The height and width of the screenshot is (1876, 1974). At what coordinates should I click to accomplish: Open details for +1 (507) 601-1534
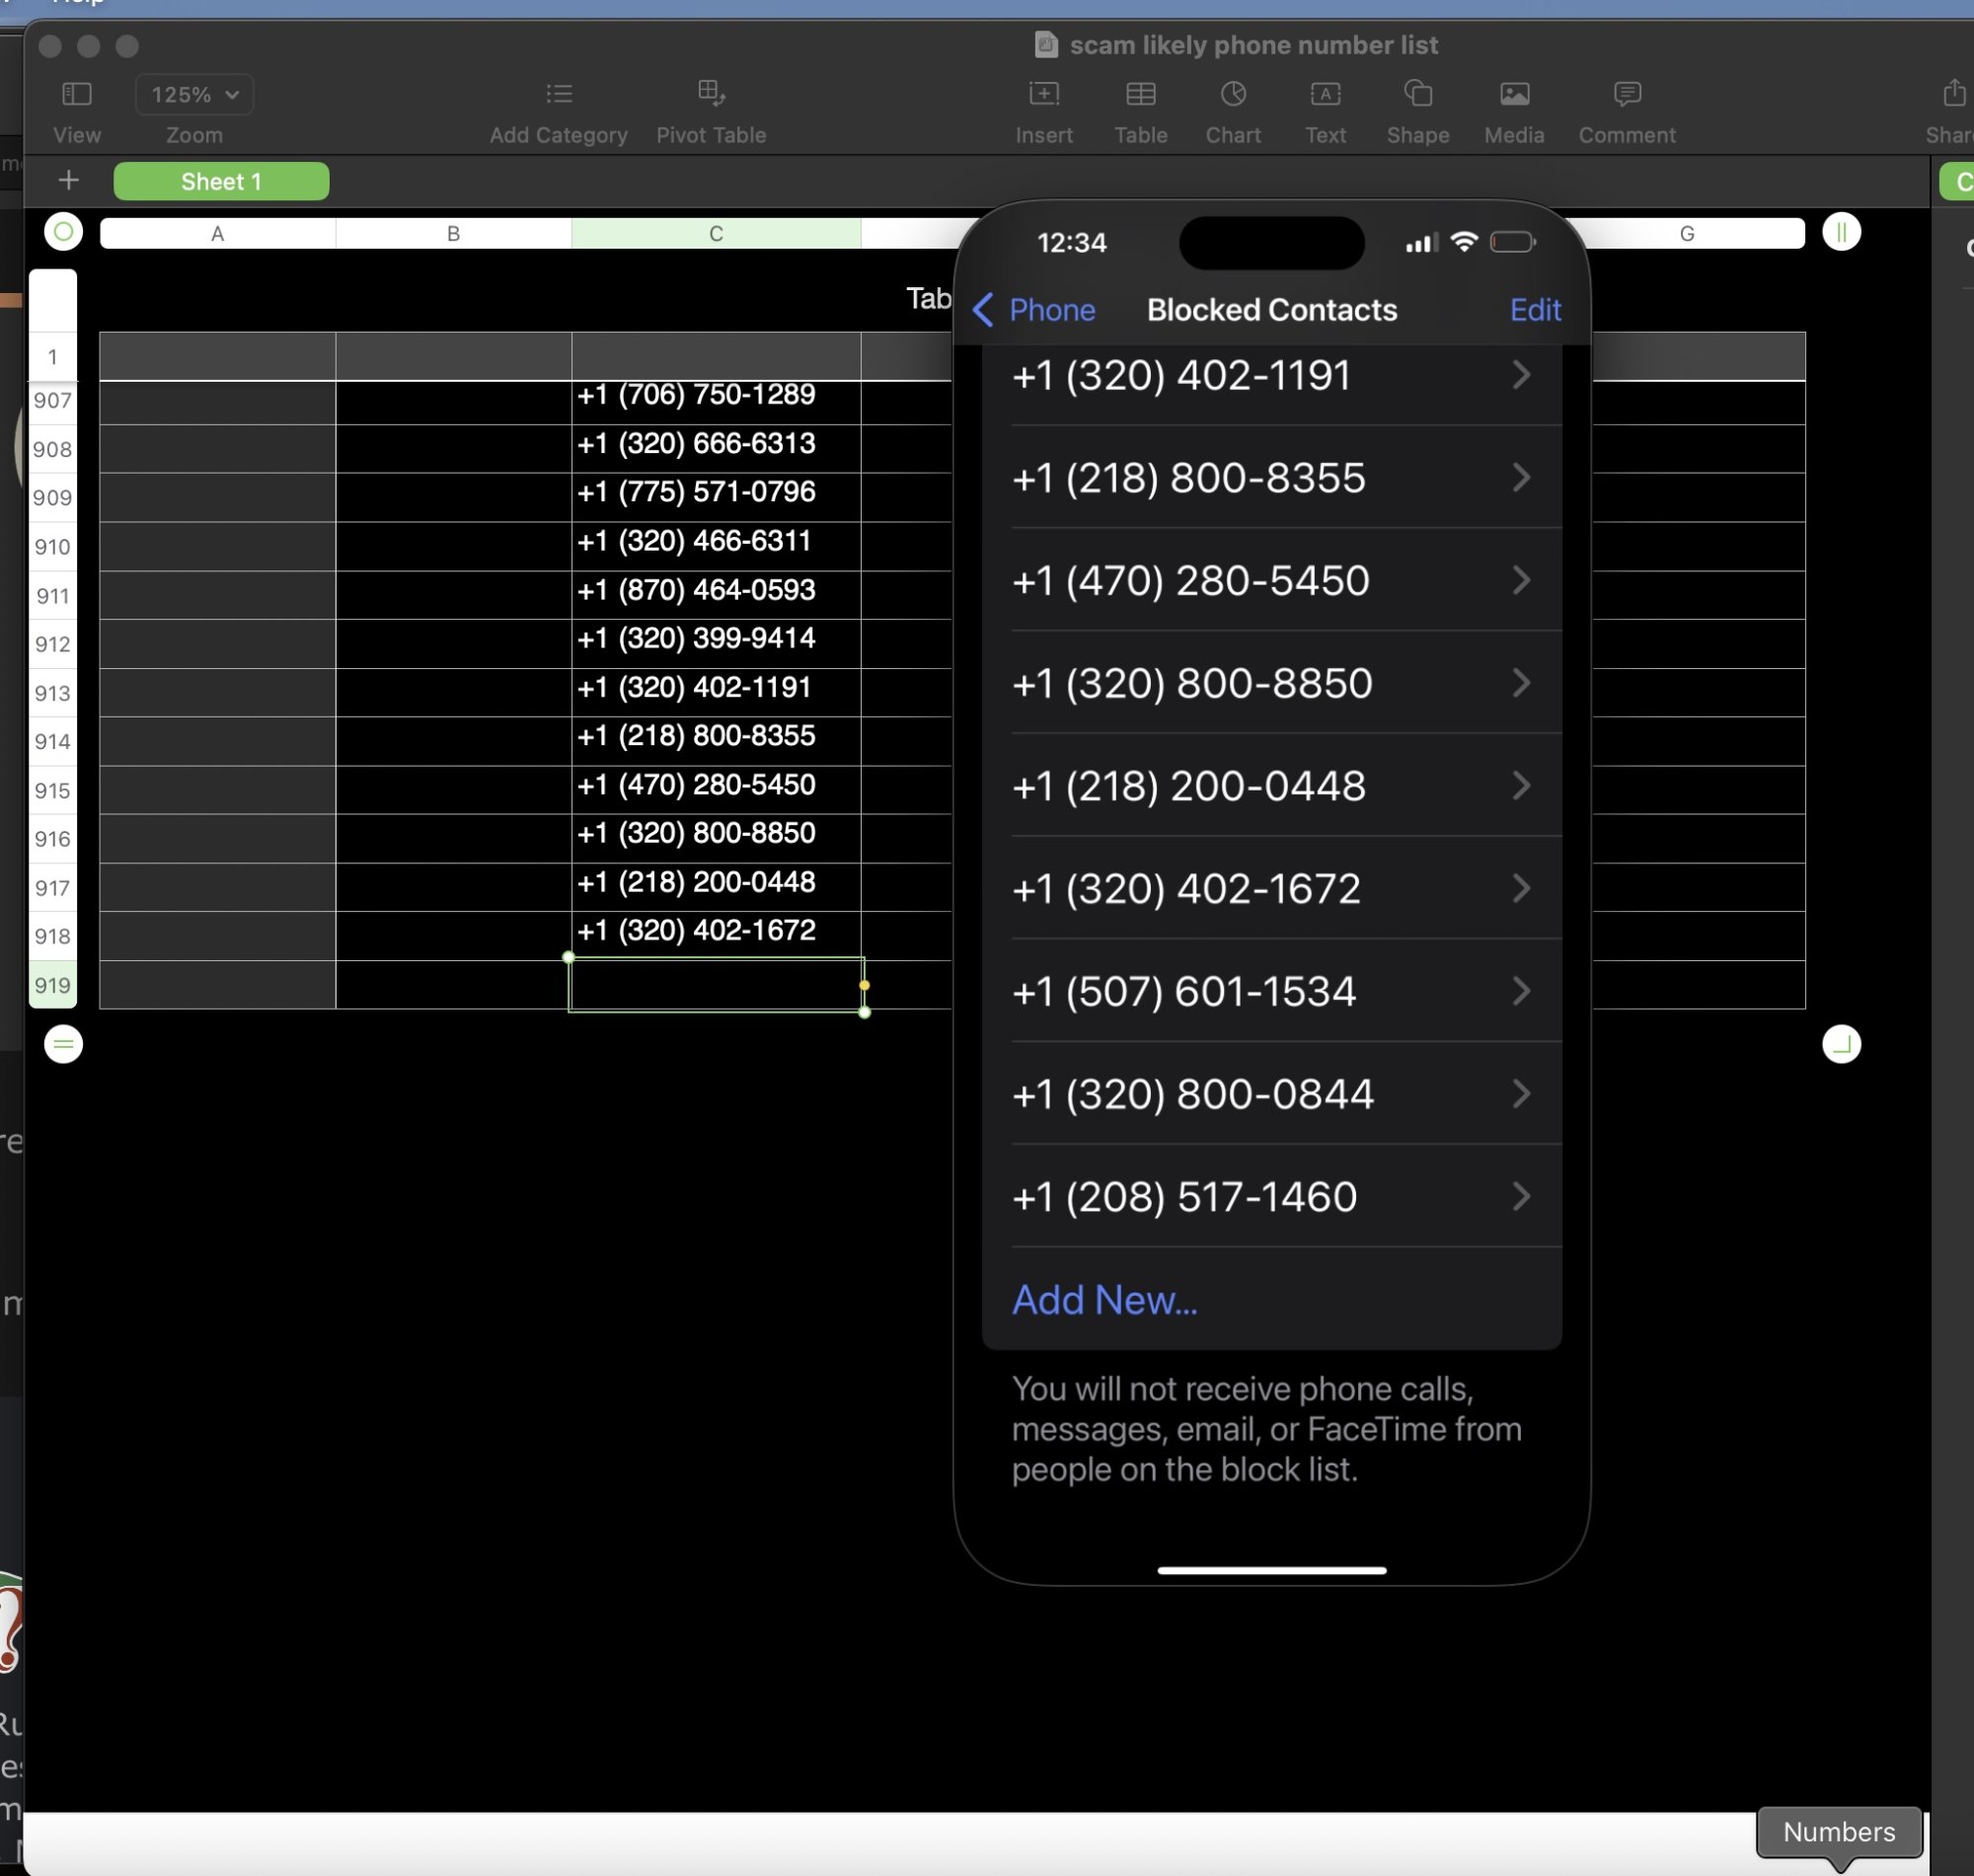[x=1270, y=991]
